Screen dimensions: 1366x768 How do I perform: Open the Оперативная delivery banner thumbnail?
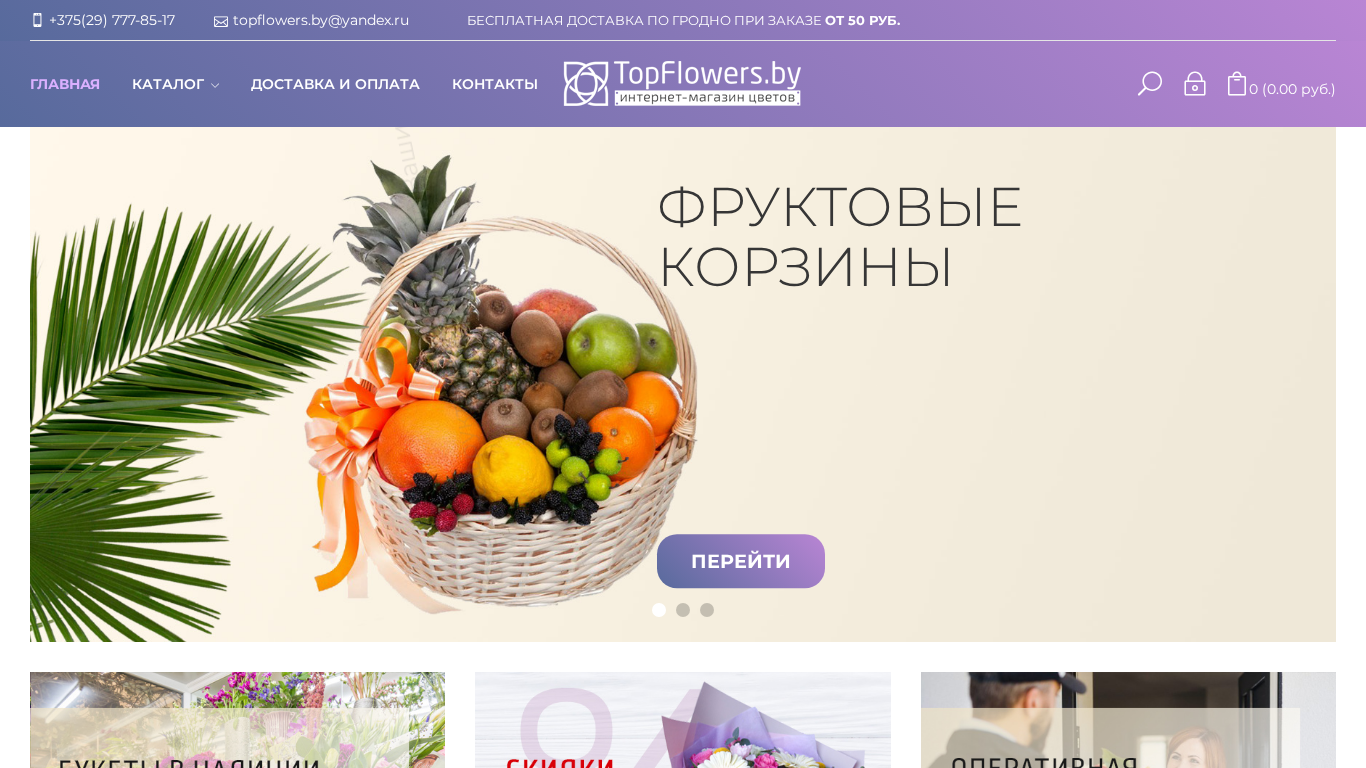(x=1128, y=720)
